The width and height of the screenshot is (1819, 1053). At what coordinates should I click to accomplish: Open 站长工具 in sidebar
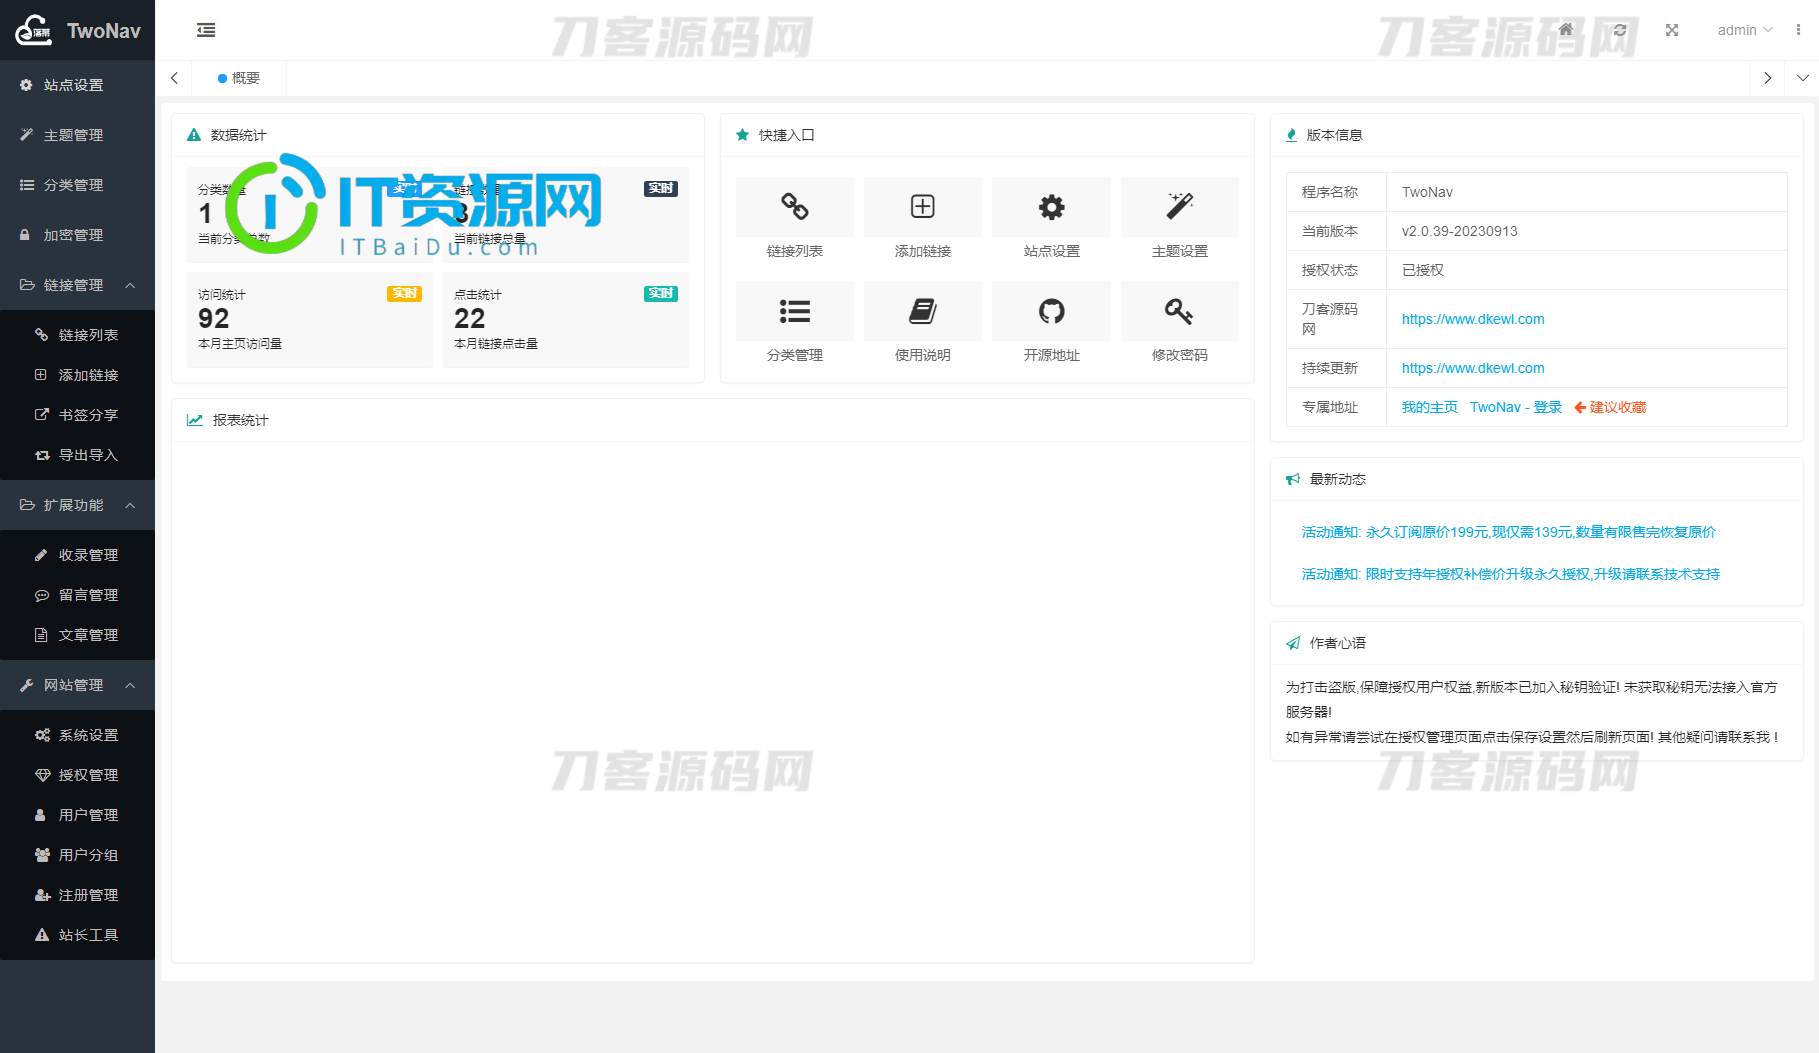77,935
